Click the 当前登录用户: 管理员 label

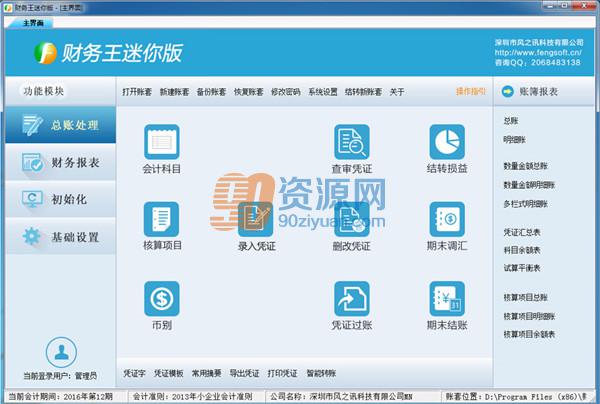(60, 376)
